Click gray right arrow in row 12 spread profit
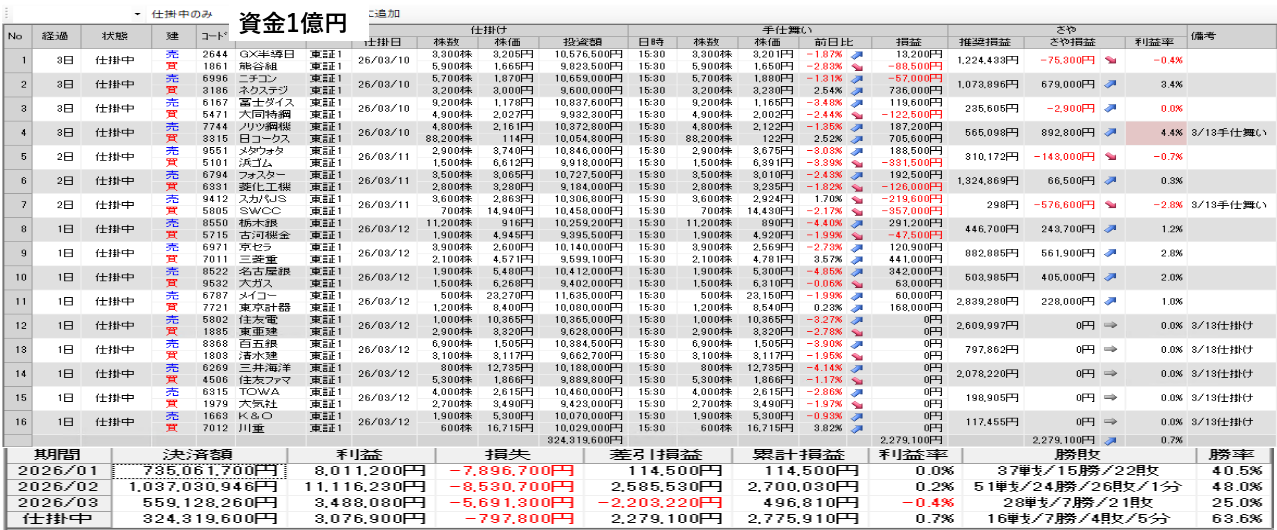Viewport: 1277px width, 530px height. pyautogui.click(x=1111, y=324)
